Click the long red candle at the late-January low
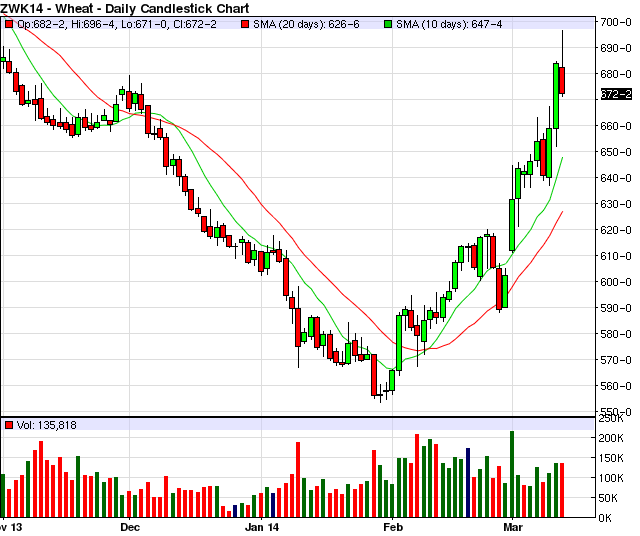Screen dimensions: 640x536 (x=374, y=375)
